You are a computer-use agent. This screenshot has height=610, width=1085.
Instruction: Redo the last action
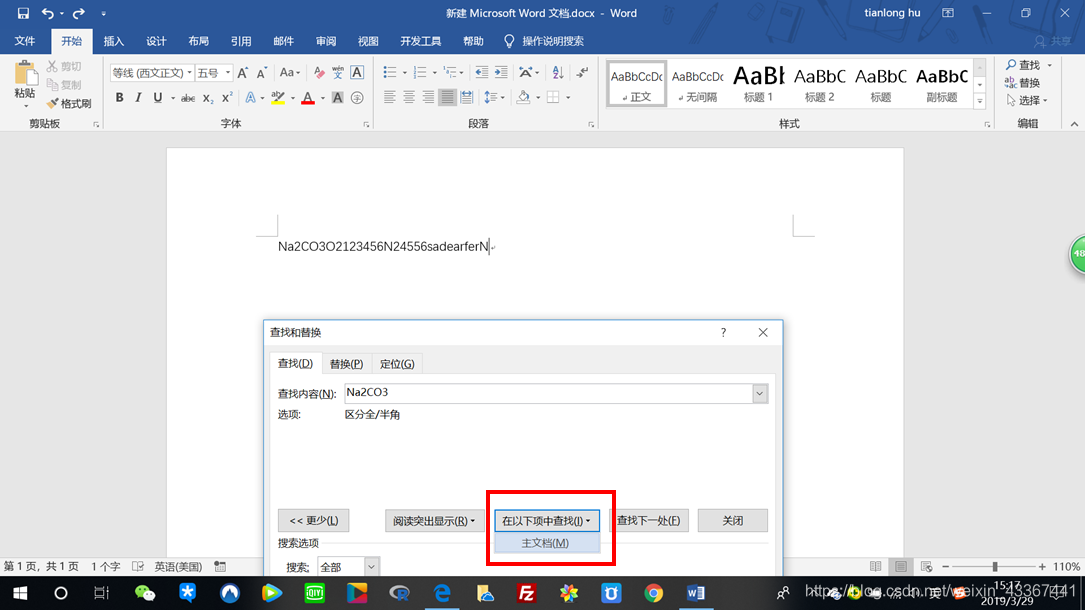(x=79, y=13)
